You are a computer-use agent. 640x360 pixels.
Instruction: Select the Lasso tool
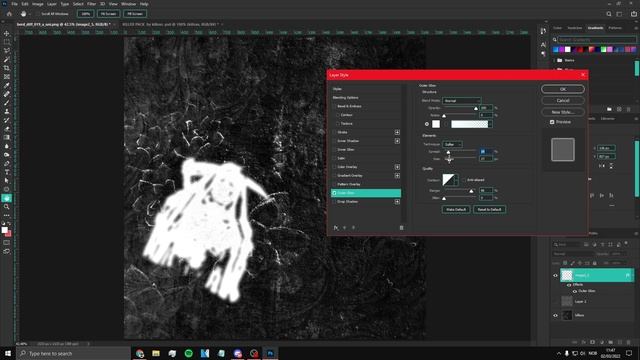coord(7,51)
